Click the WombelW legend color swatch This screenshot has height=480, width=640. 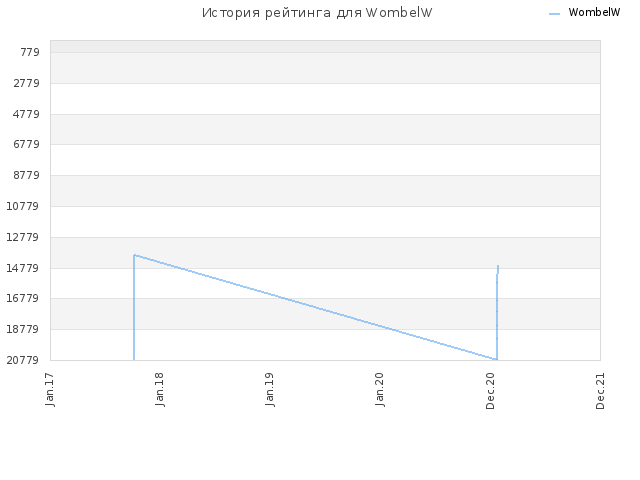[554, 14]
